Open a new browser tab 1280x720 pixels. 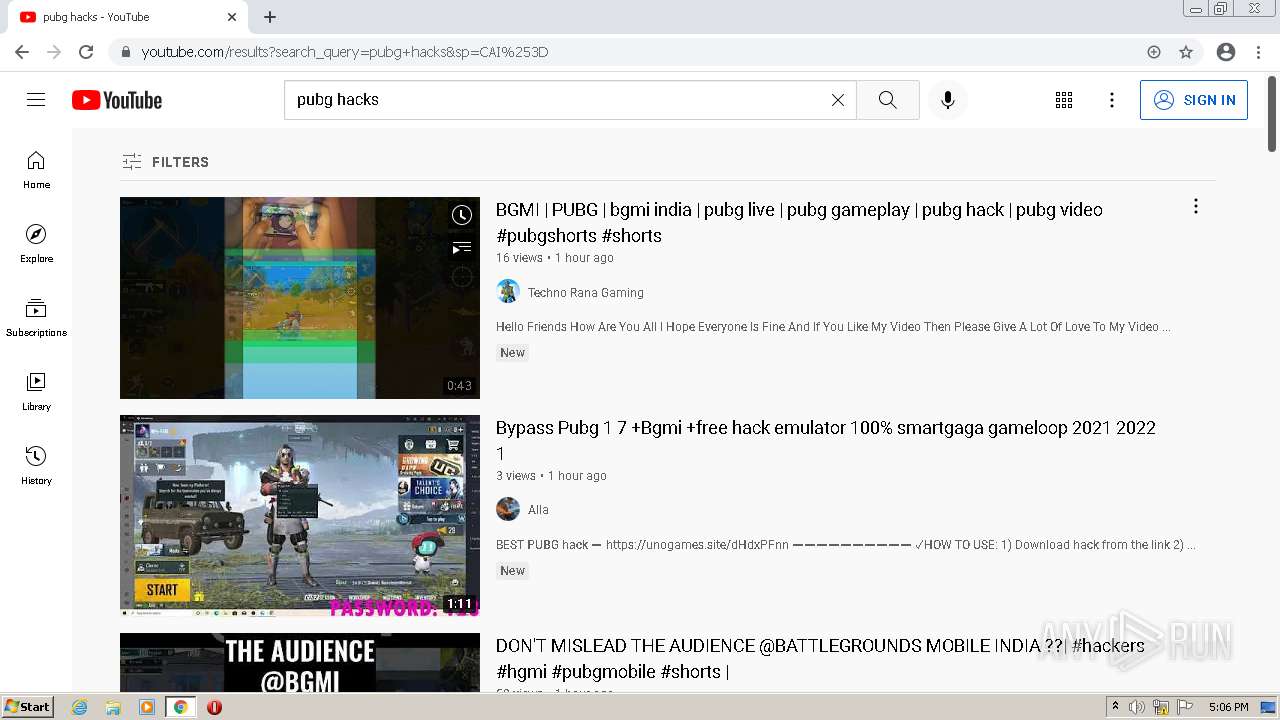coord(270,17)
